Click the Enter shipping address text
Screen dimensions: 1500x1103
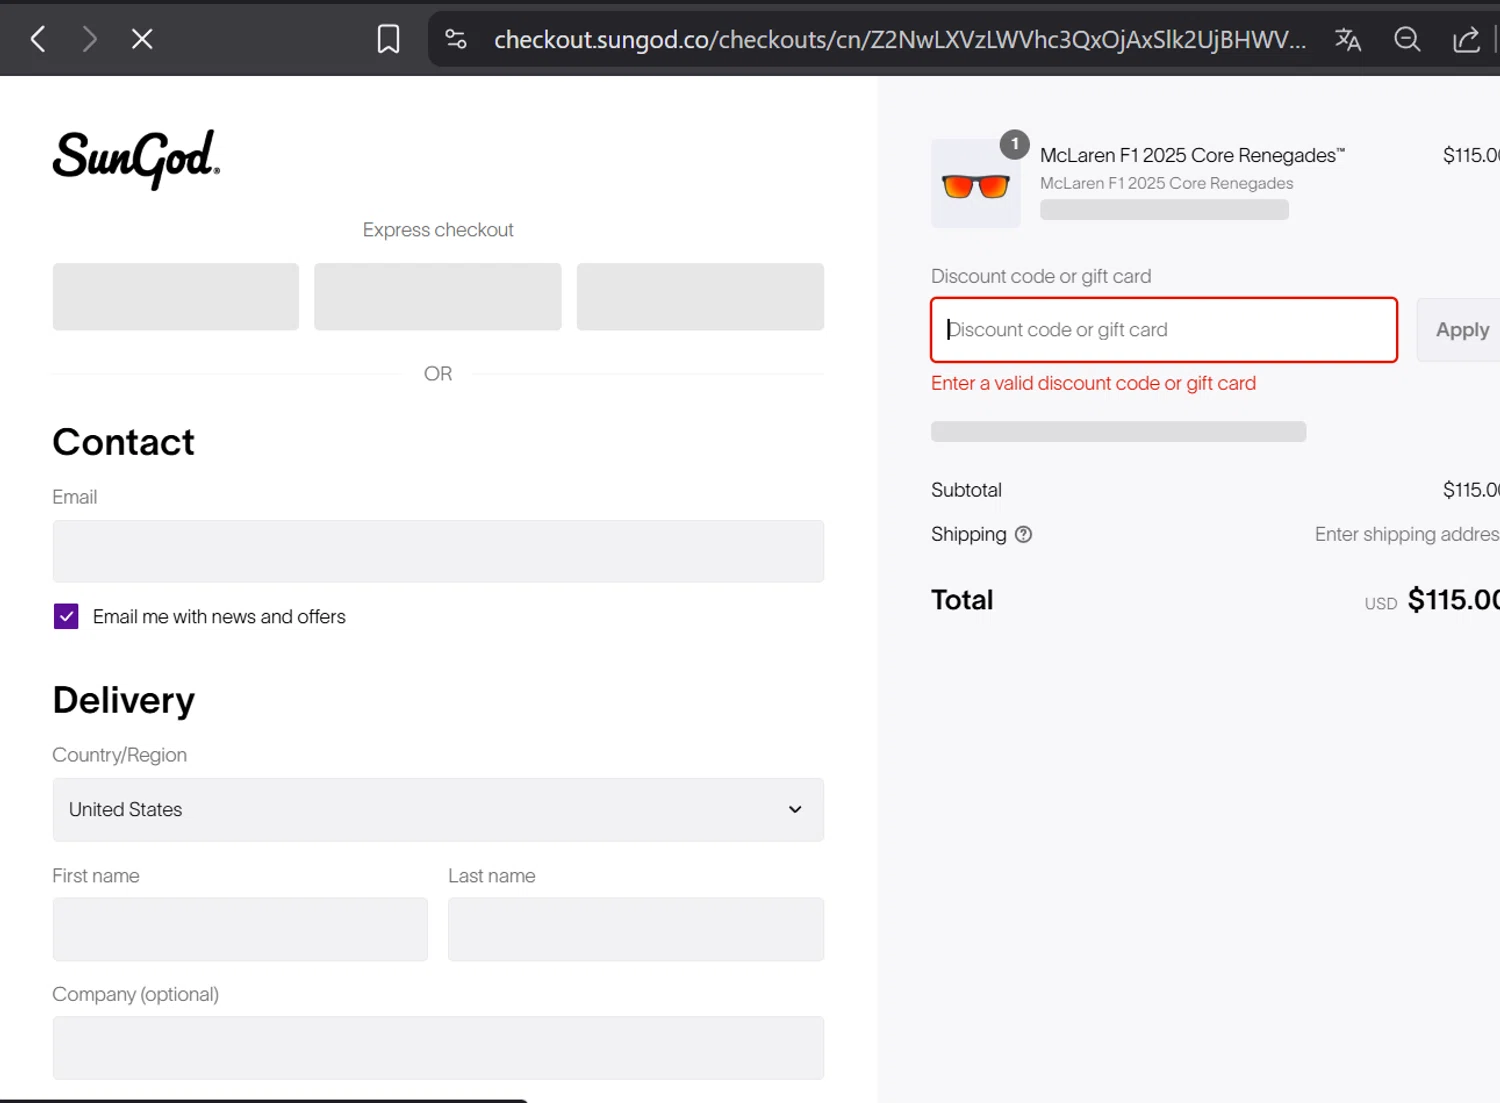click(x=1407, y=534)
